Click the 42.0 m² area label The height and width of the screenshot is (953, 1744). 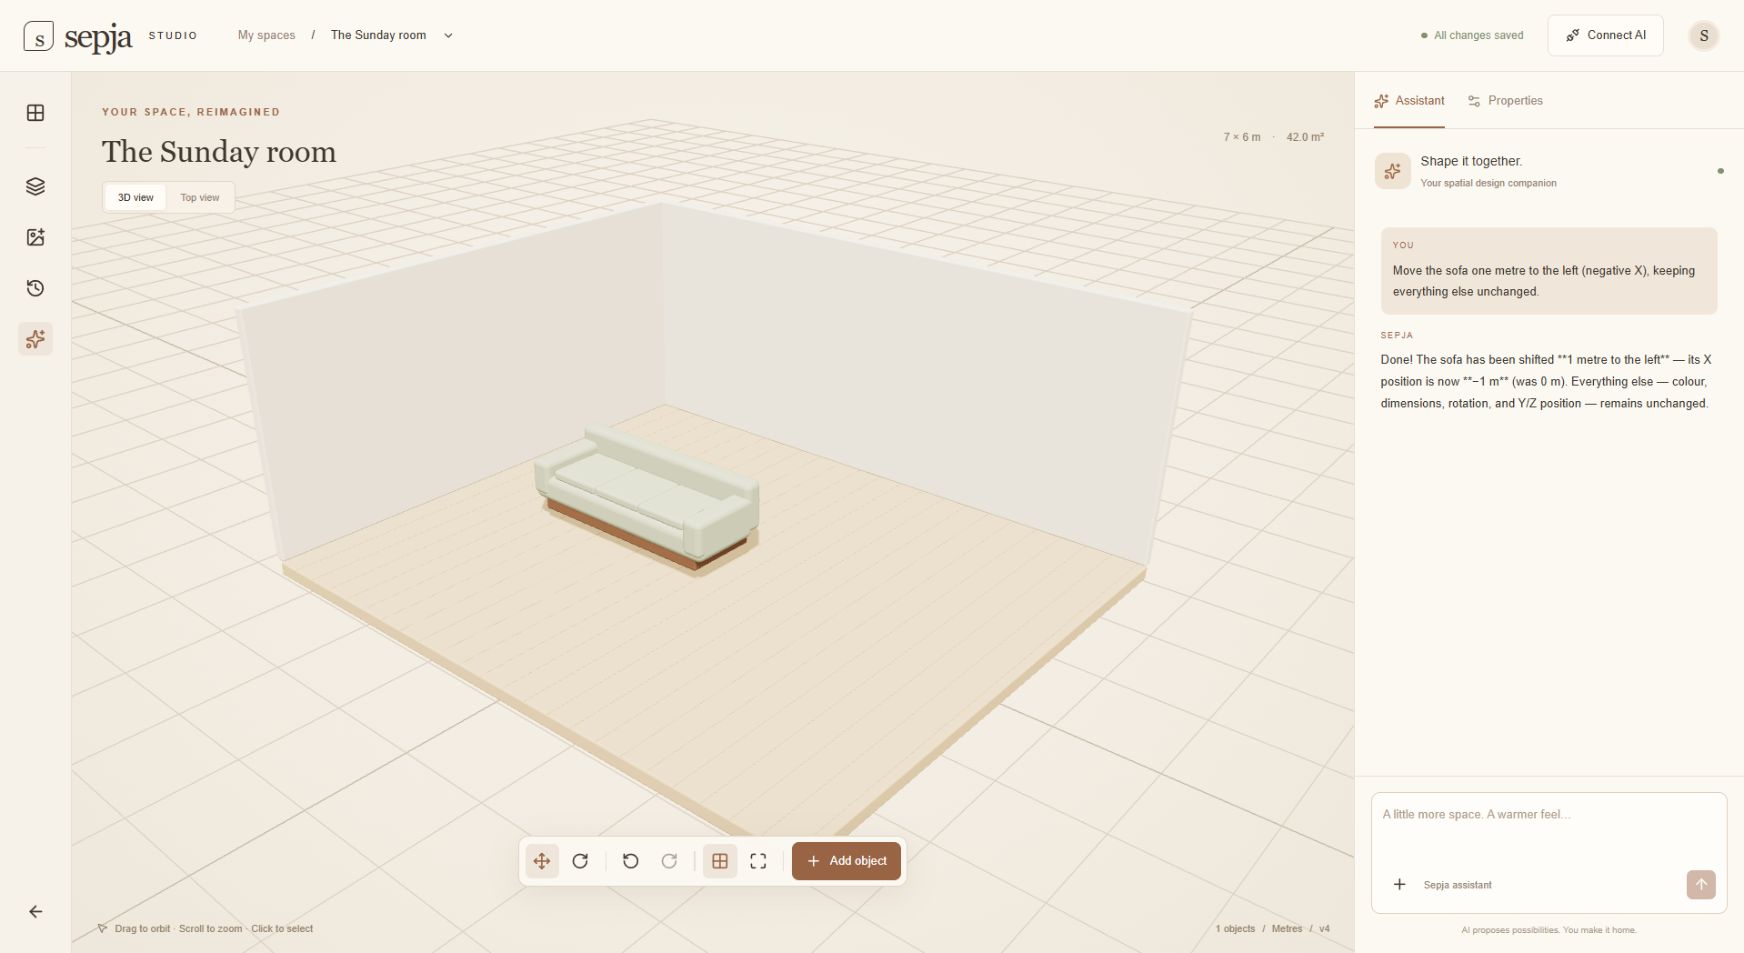1305,137
